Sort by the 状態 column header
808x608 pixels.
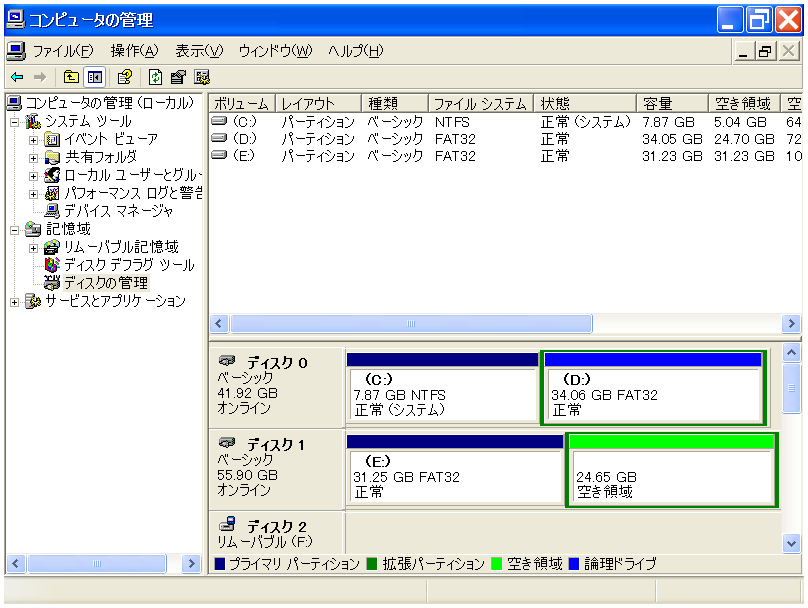click(585, 104)
